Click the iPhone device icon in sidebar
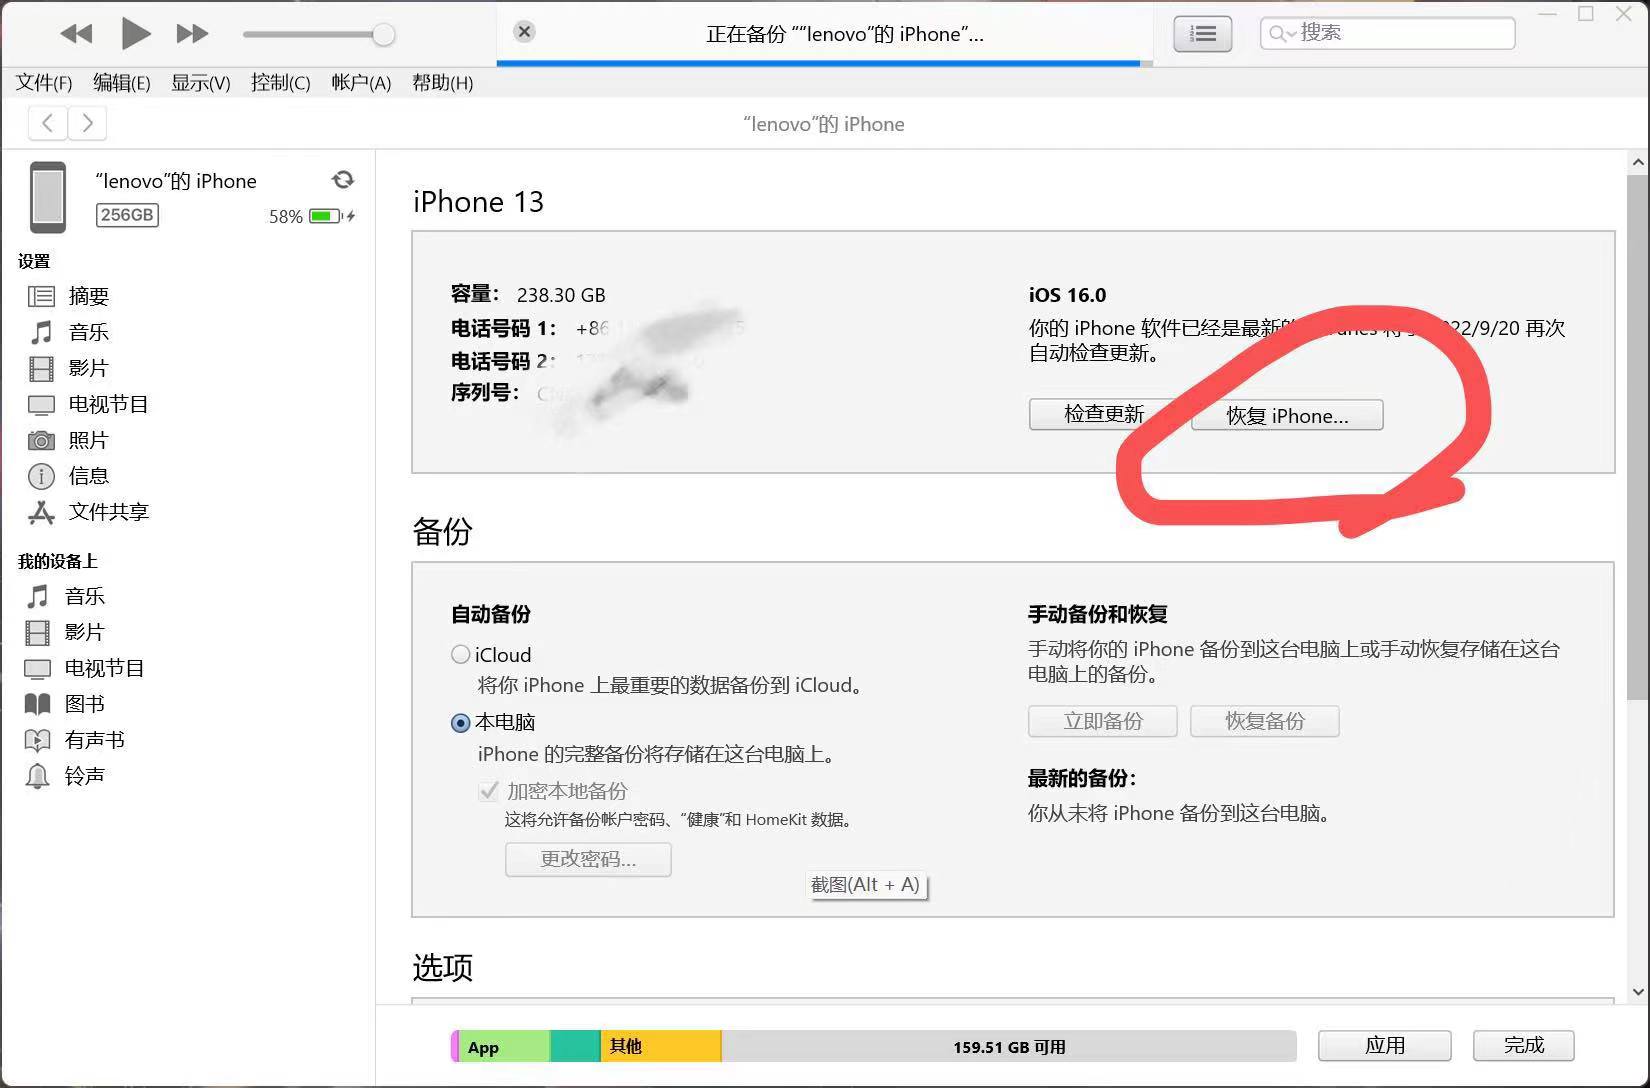The width and height of the screenshot is (1650, 1088). [47, 197]
